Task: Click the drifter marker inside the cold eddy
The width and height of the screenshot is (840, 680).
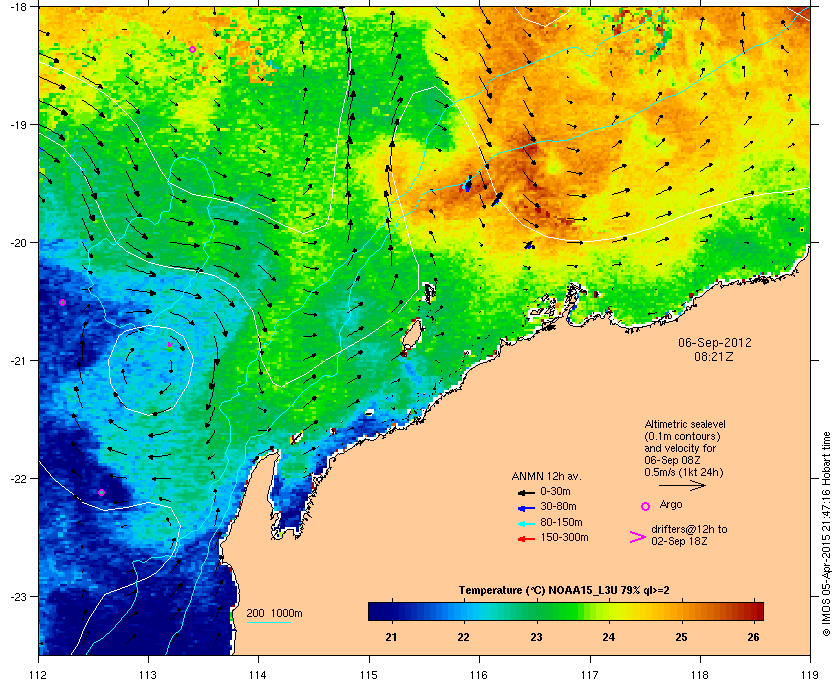Action: pos(170,346)
